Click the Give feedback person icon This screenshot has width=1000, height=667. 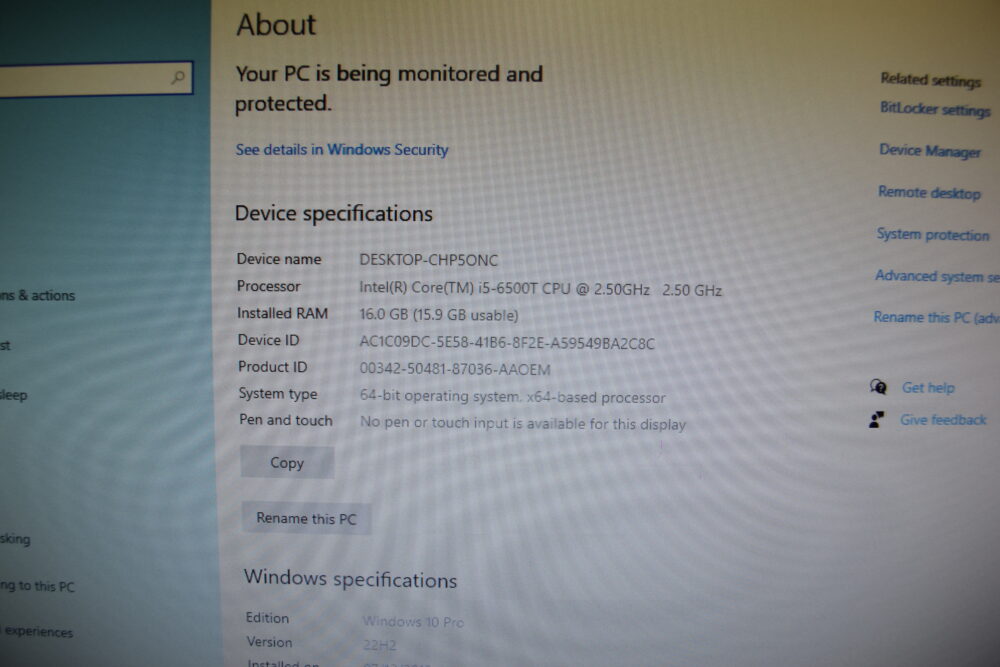[x=876, y=419]
